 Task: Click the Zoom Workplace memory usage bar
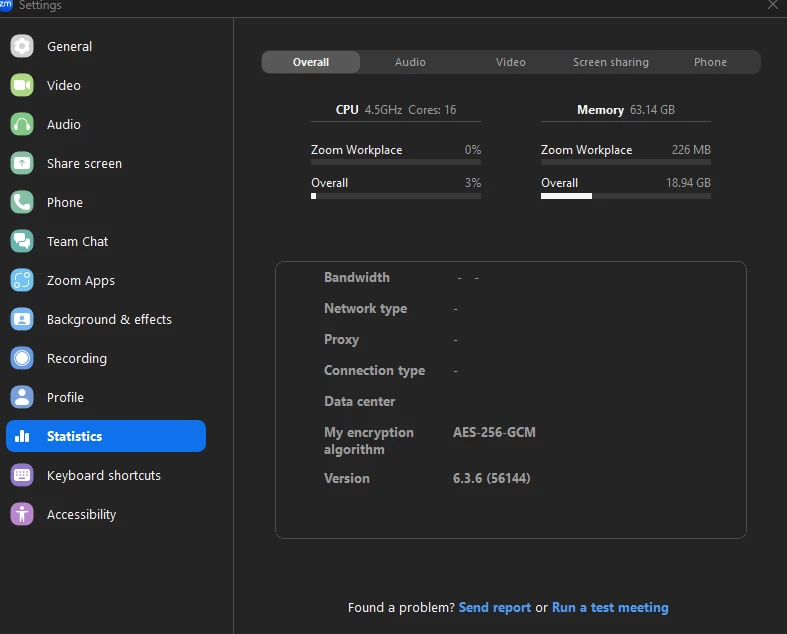(x=625, y=162)
